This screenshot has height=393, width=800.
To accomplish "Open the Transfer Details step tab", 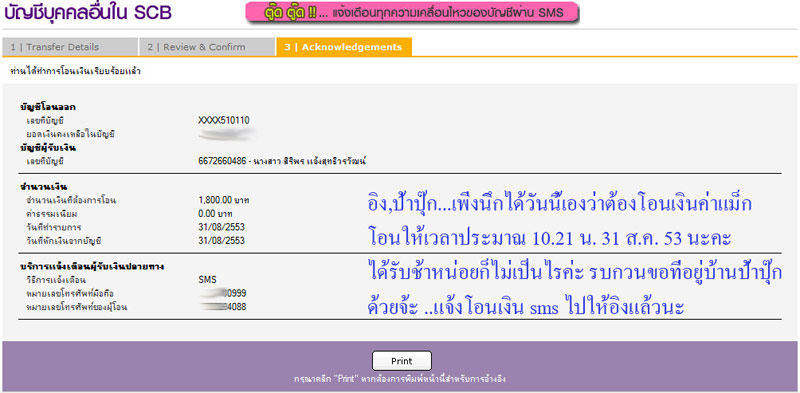I will 69,47.
